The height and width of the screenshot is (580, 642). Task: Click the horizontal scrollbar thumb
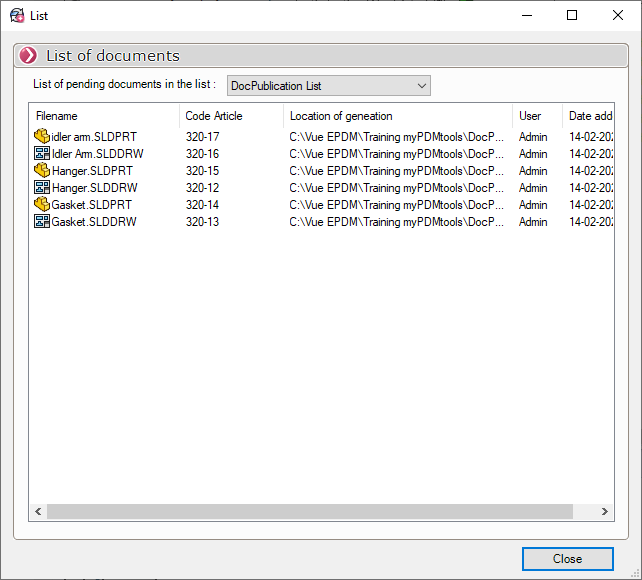pos(310,511)
